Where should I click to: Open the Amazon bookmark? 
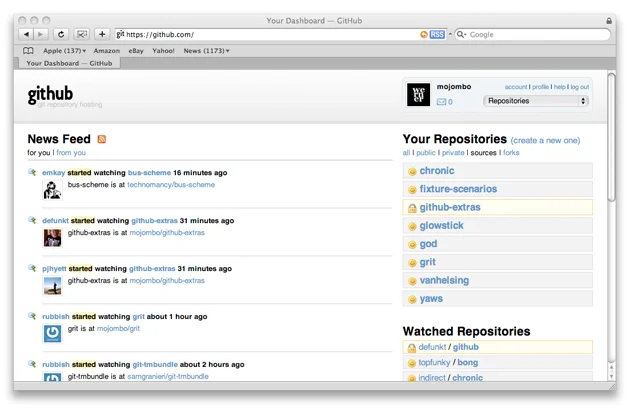click(x=106, y=51)
